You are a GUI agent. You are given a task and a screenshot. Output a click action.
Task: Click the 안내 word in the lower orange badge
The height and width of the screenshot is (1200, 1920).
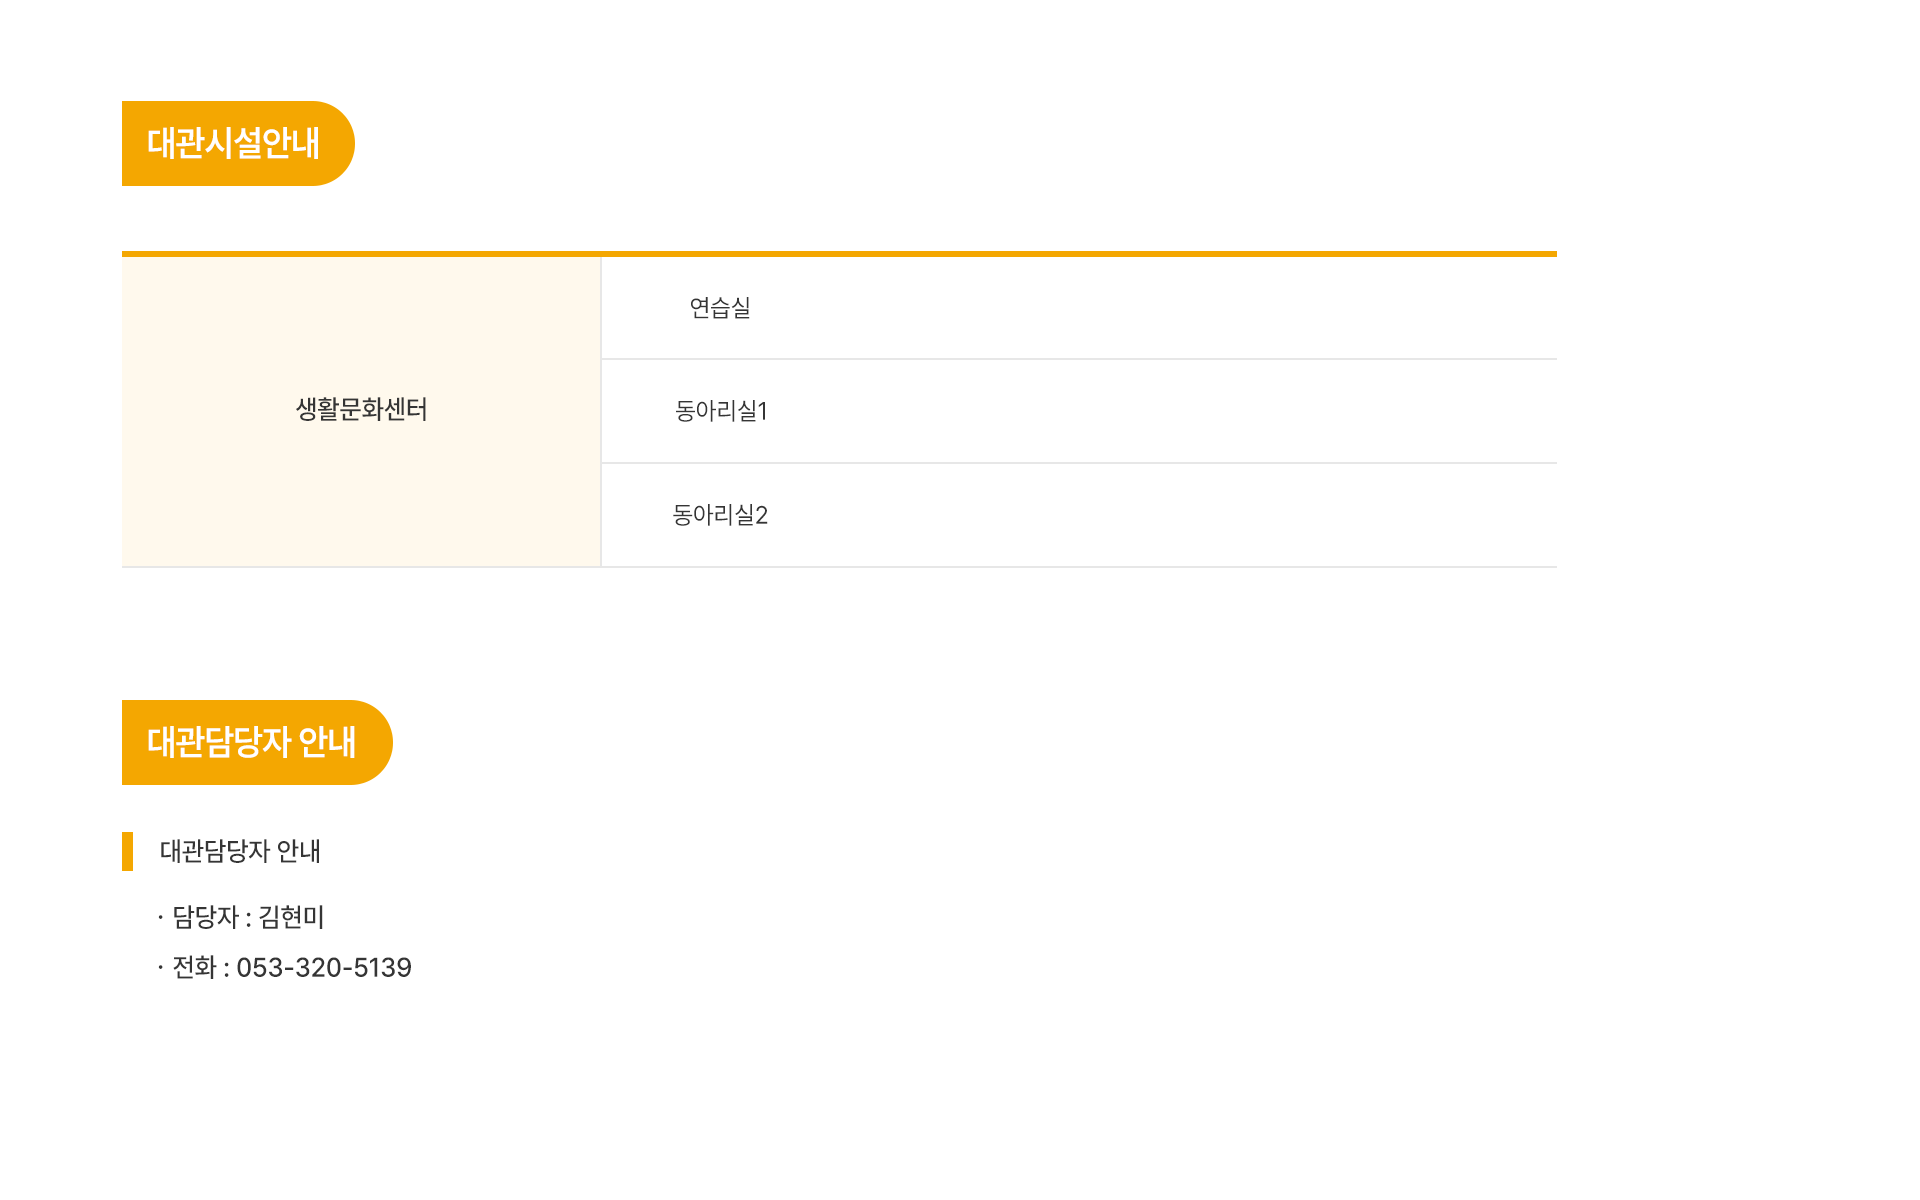[327, 742]
